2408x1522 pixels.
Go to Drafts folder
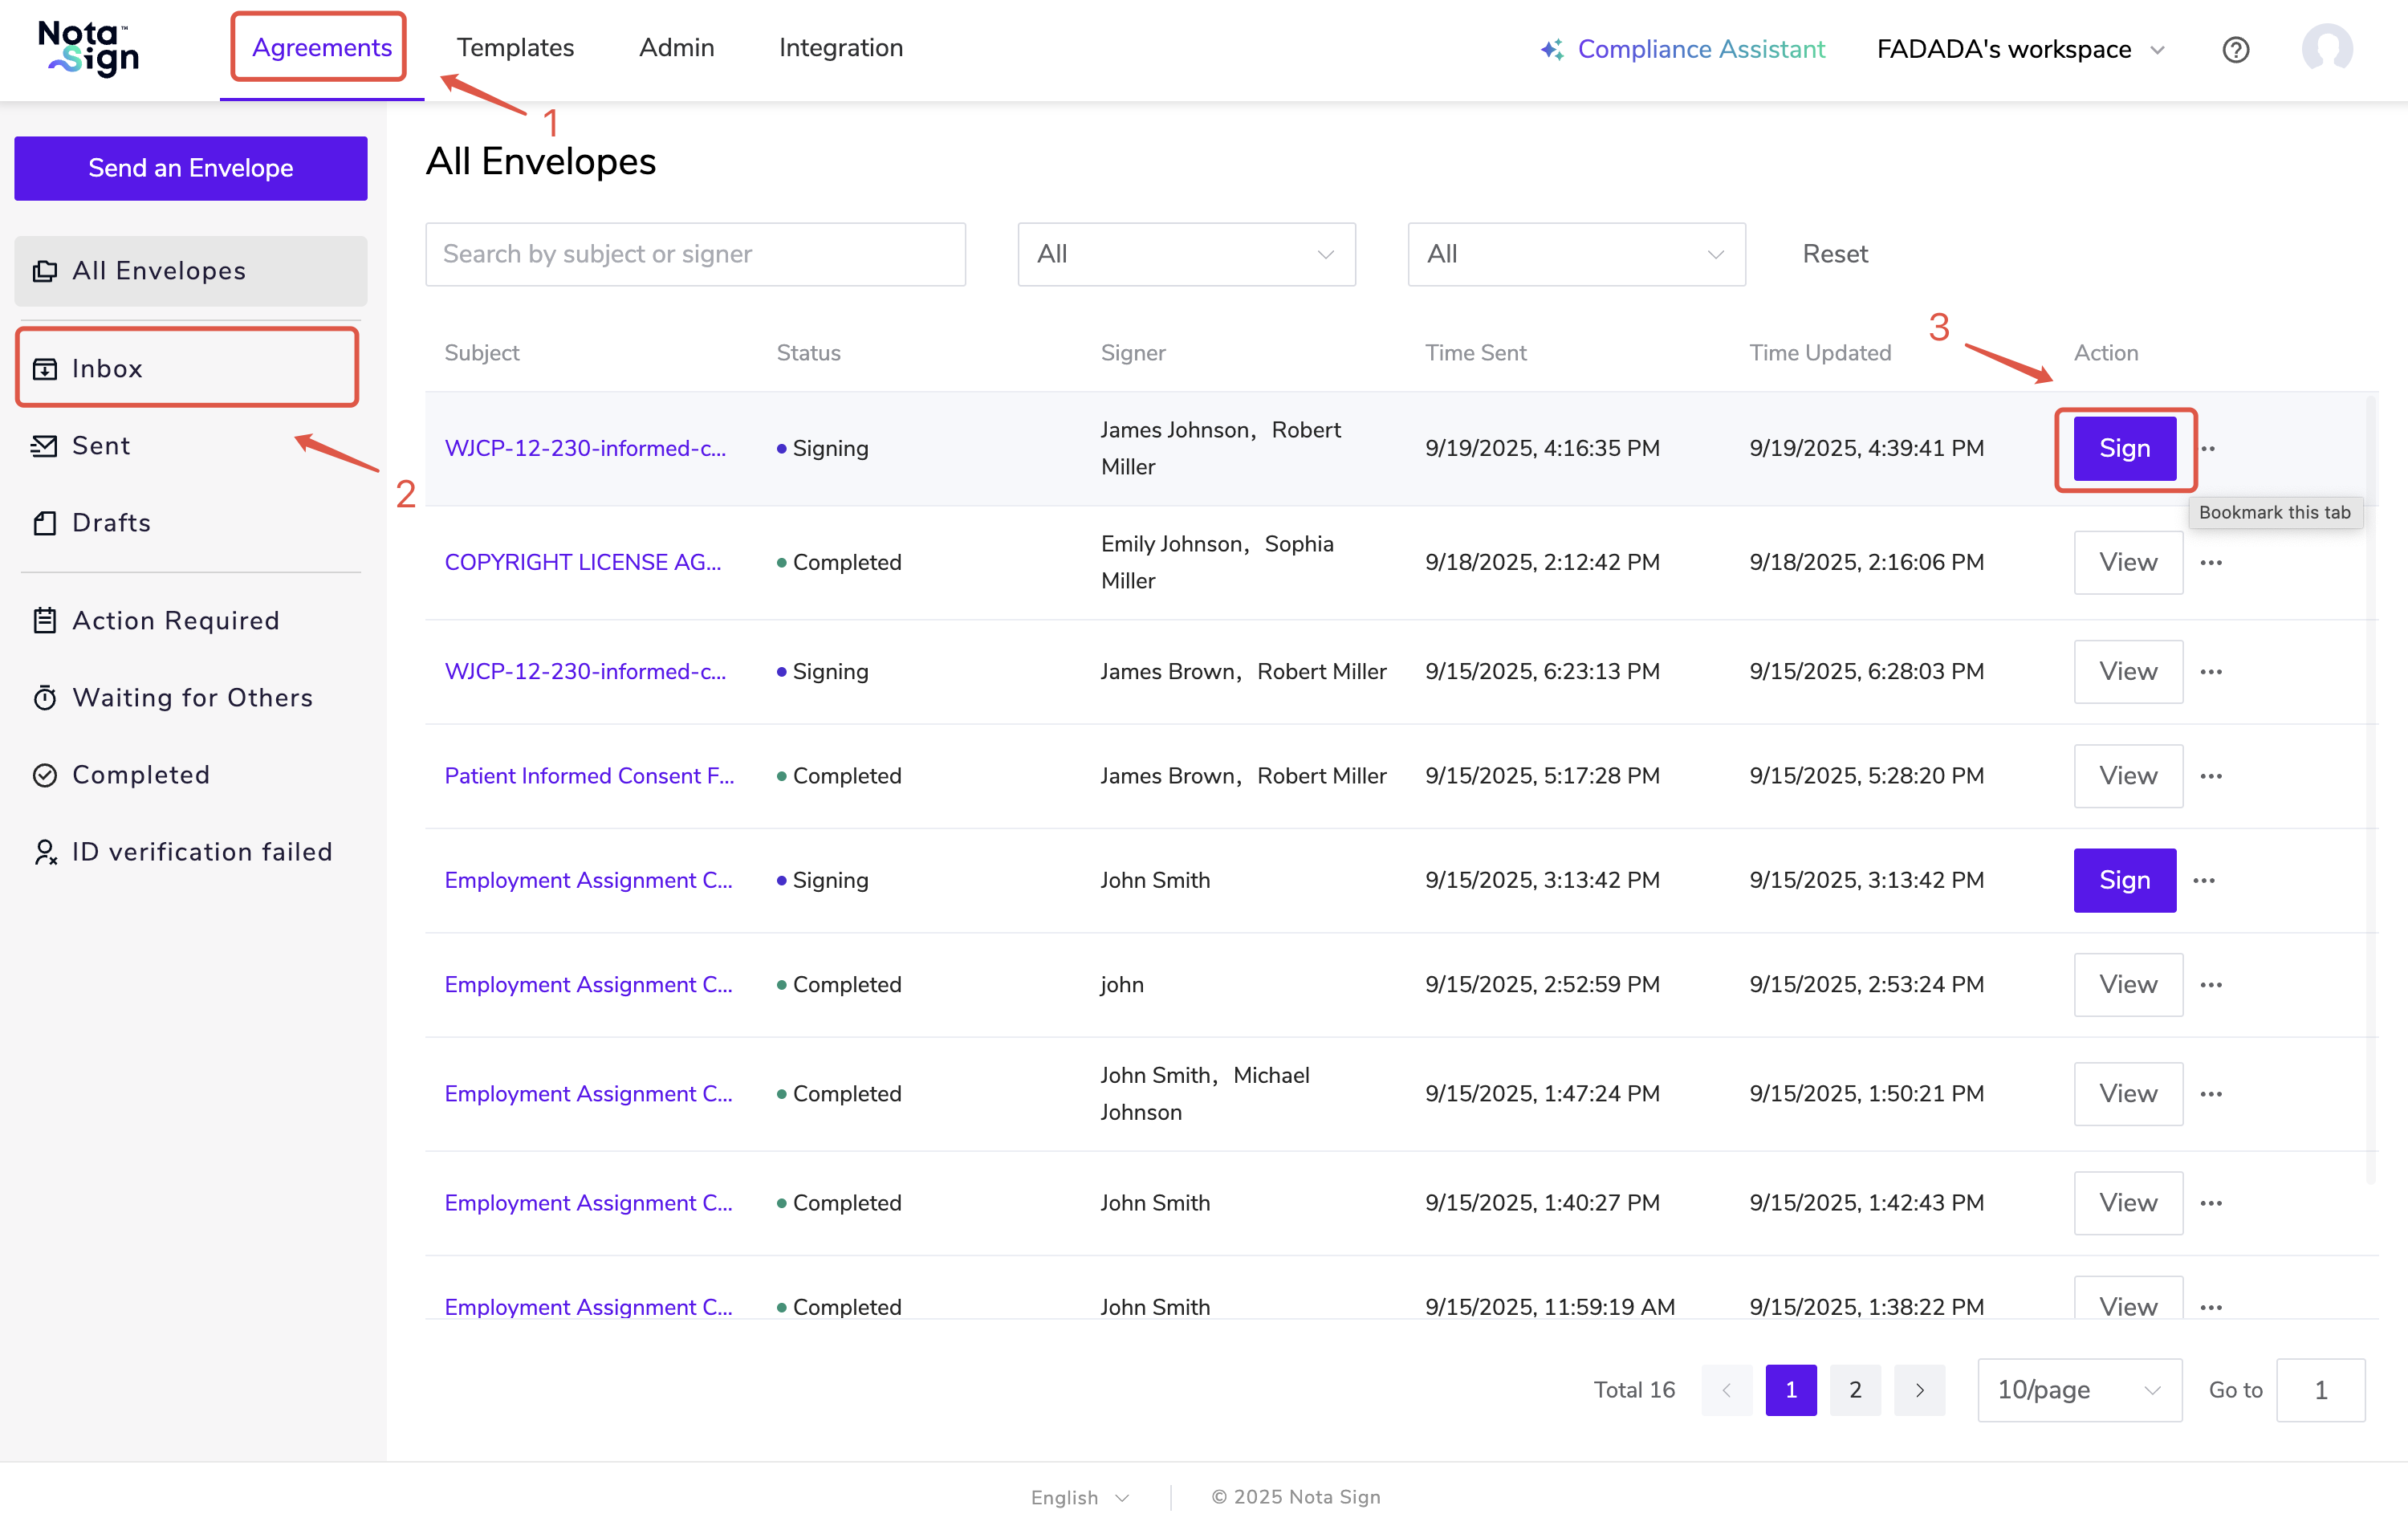(111, 523)
